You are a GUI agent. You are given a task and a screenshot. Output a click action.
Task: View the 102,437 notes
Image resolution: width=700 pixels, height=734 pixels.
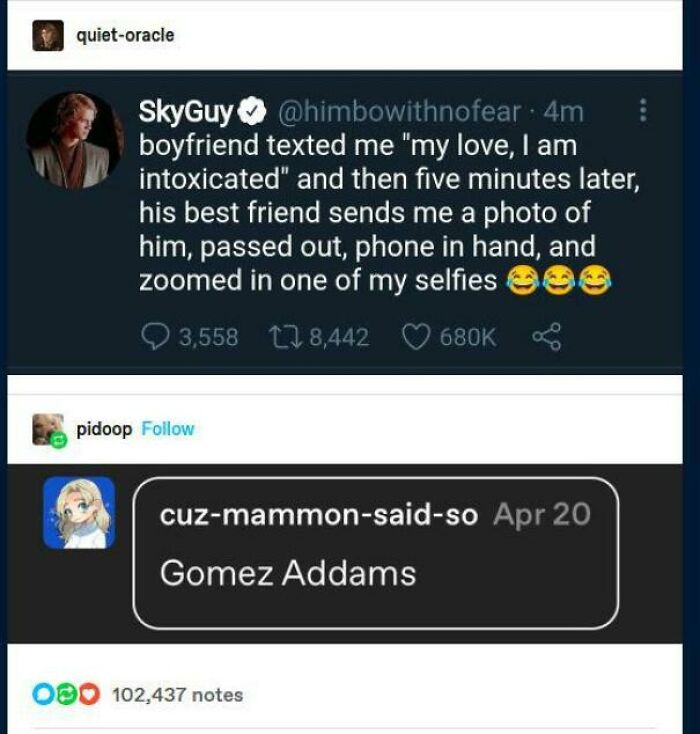tap(176, 694)
